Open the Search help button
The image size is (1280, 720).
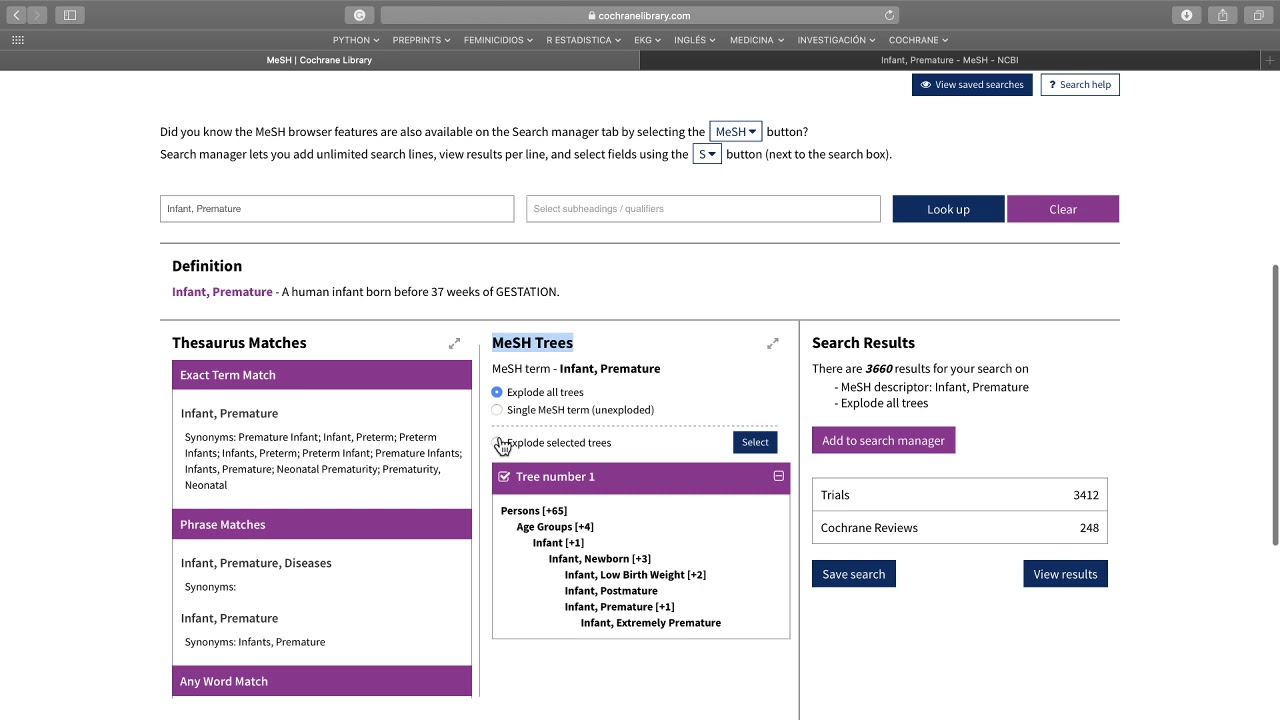pyautogui.click(x=1080, y=85)
